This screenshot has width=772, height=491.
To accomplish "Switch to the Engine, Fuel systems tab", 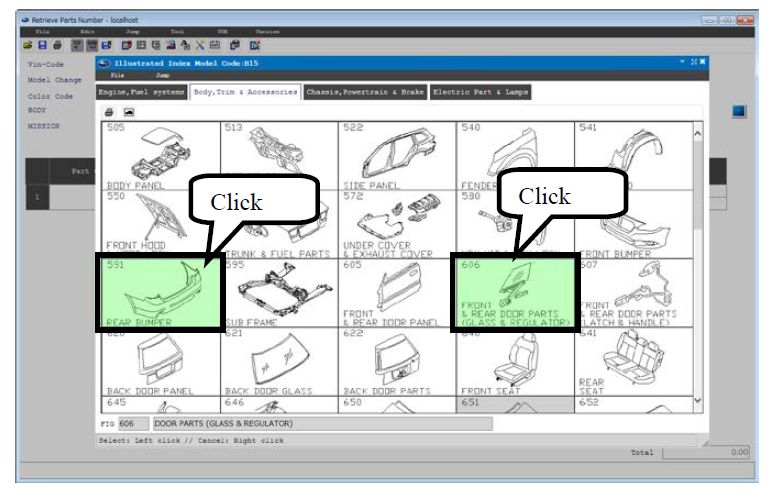I will [141, 92].
